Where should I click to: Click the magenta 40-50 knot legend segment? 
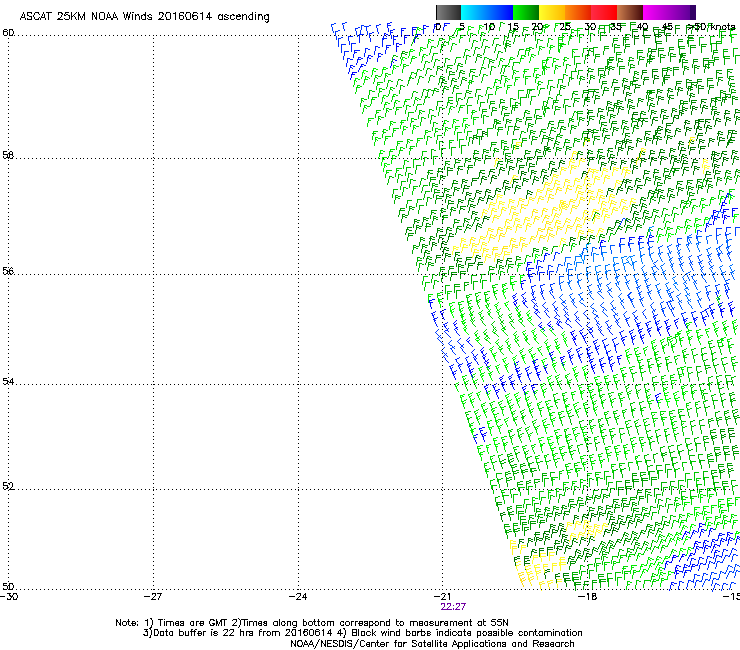[669, 12]
